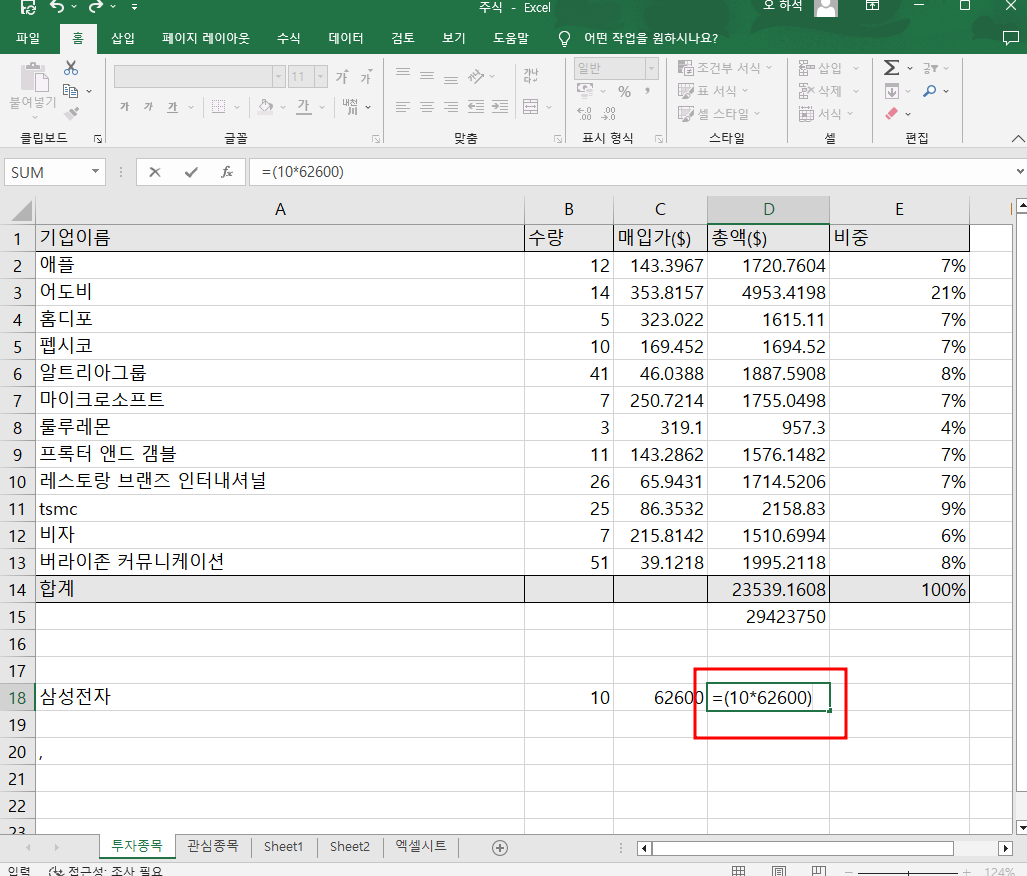This screenshot has height=876, width=1027.
Task: Open the 파일 tab
Action: click(28, 38)
